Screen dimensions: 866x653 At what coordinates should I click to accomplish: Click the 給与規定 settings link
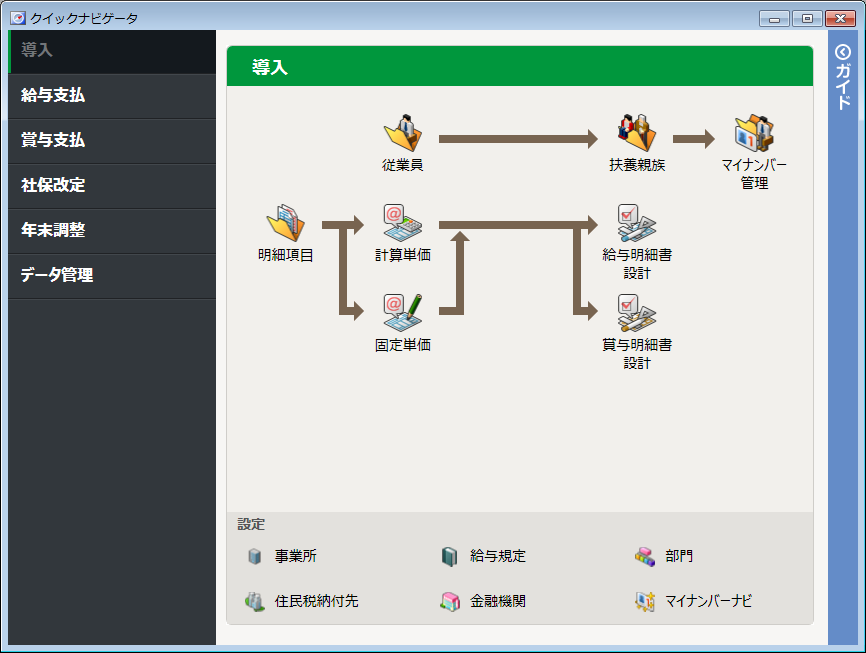point(498,556)
